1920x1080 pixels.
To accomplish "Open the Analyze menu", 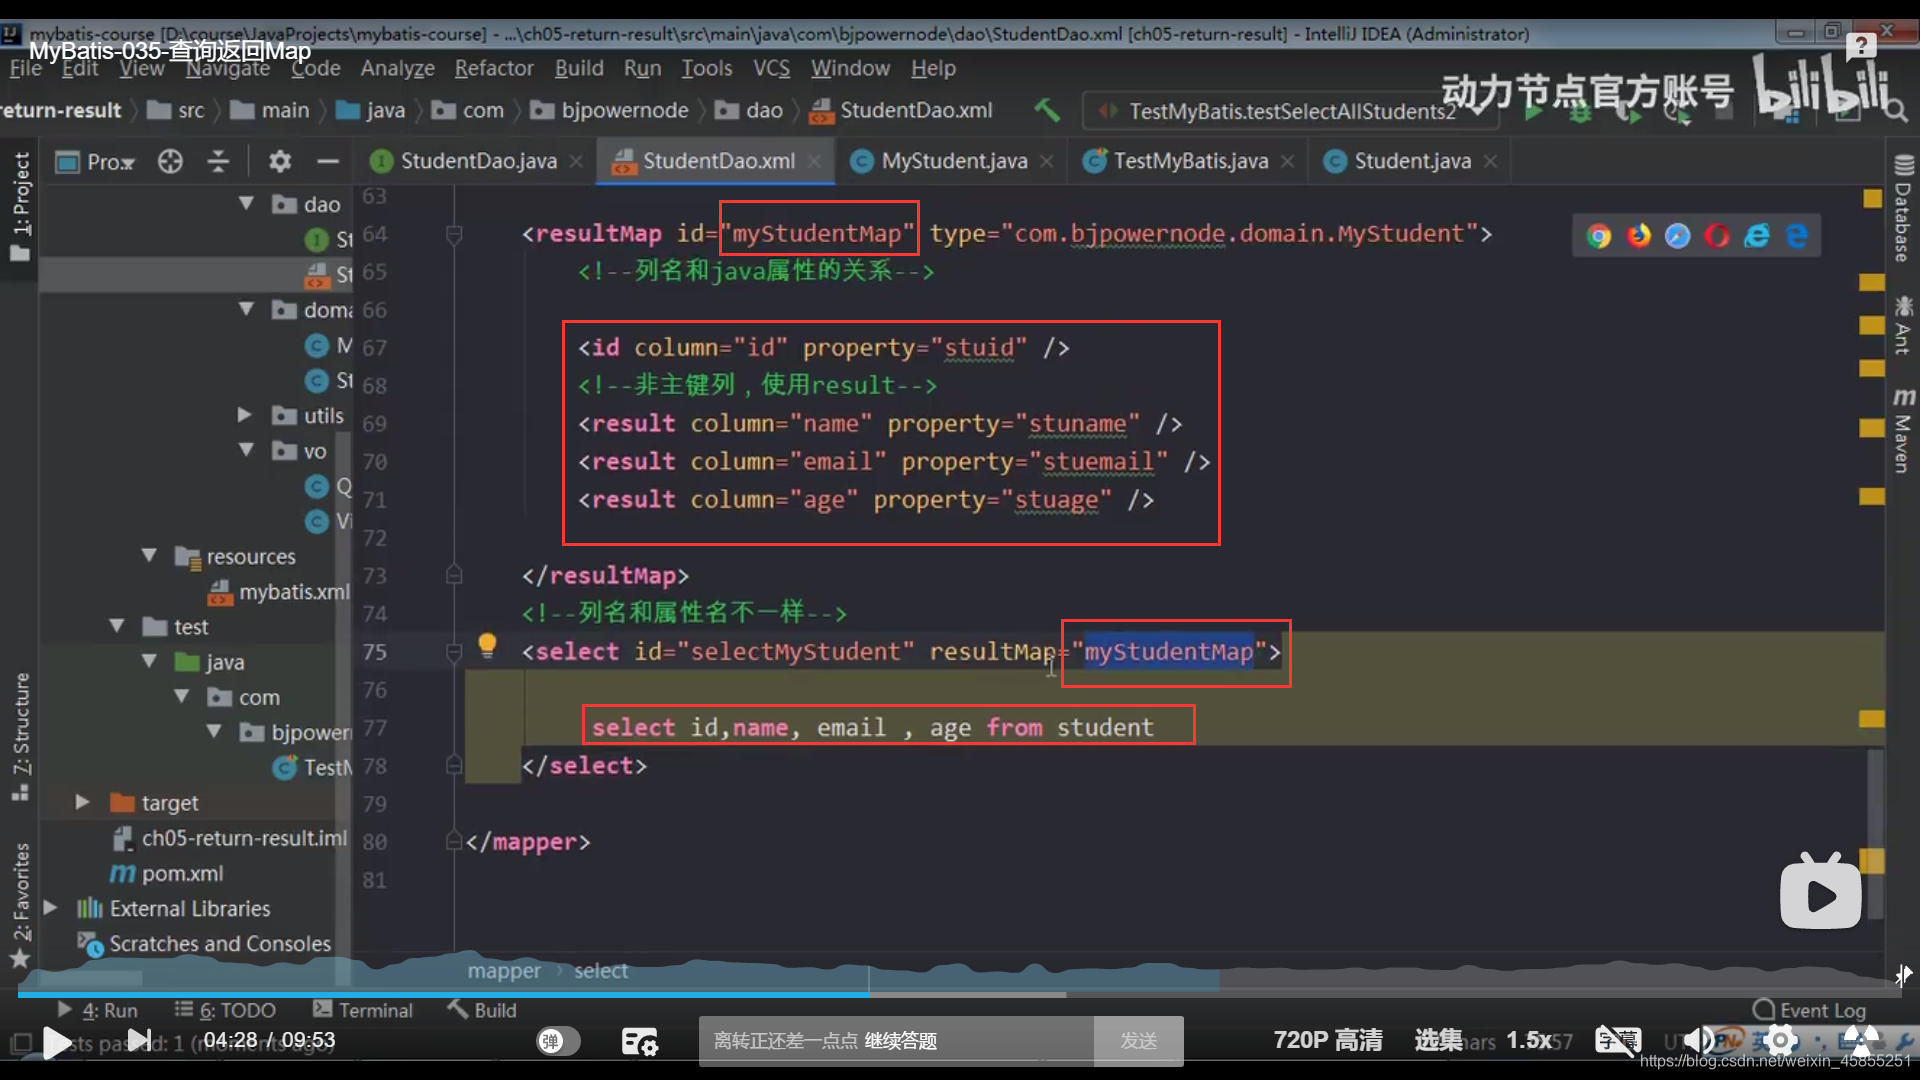I will coord(397,68).
